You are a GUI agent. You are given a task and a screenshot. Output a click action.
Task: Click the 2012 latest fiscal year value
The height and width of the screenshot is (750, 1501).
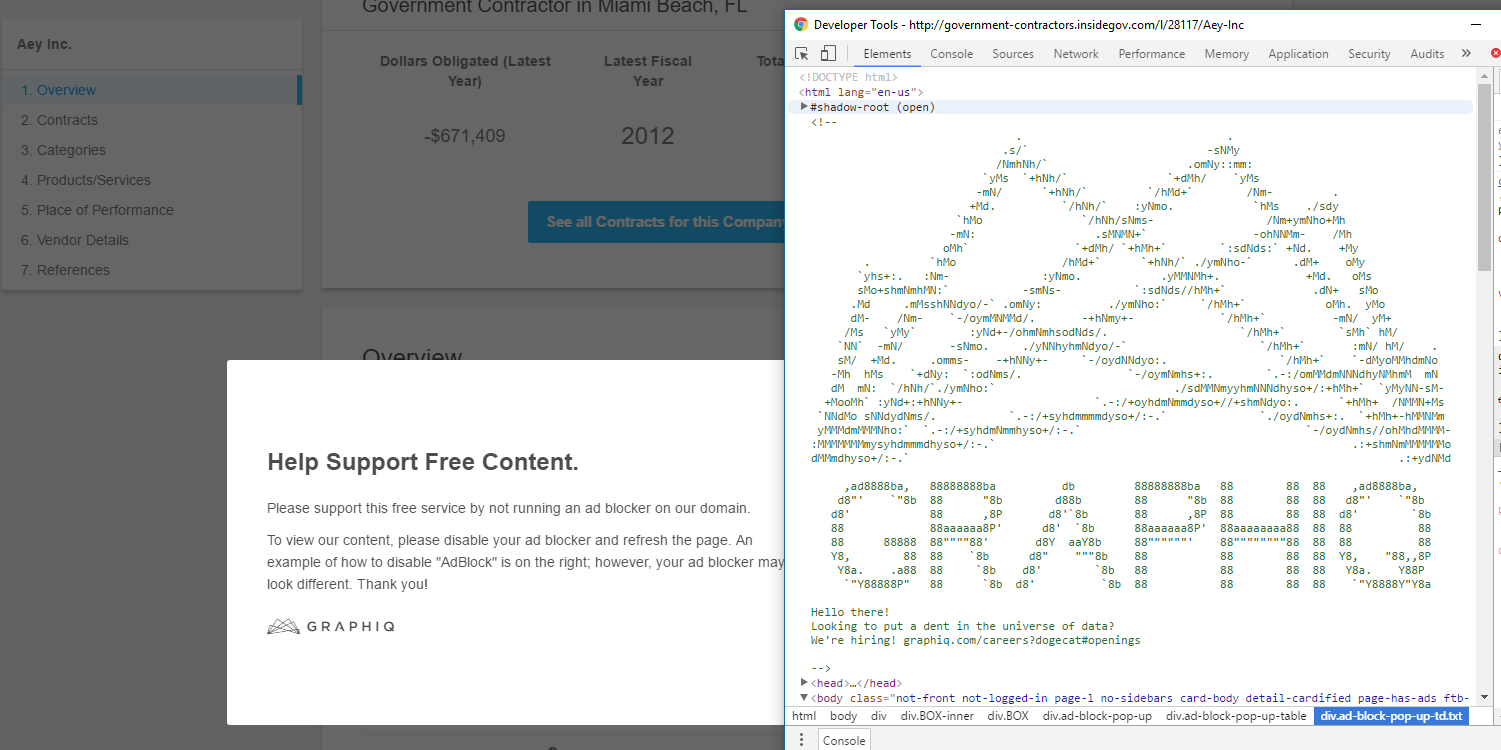click(648, 136)
